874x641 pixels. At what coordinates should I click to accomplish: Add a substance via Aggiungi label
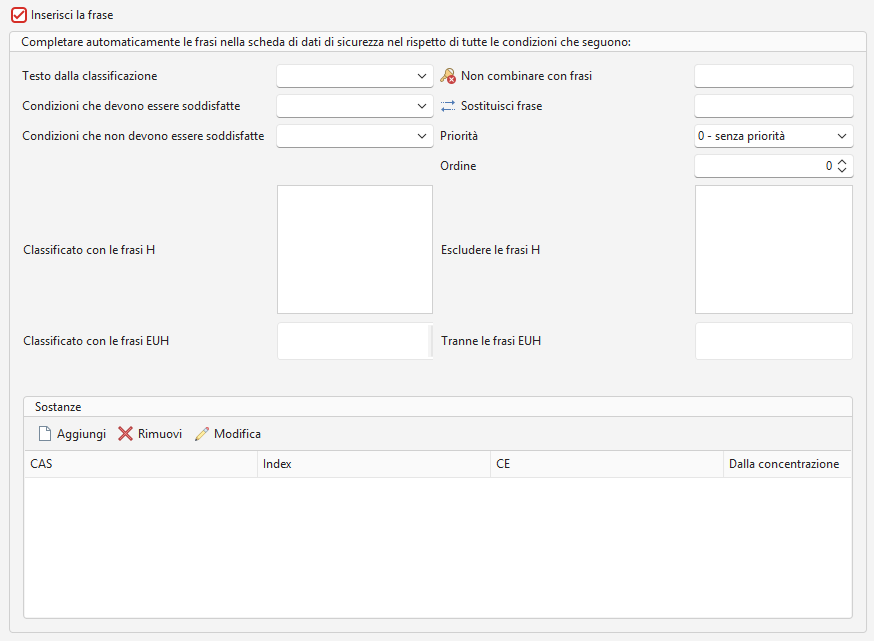[81, 434]
